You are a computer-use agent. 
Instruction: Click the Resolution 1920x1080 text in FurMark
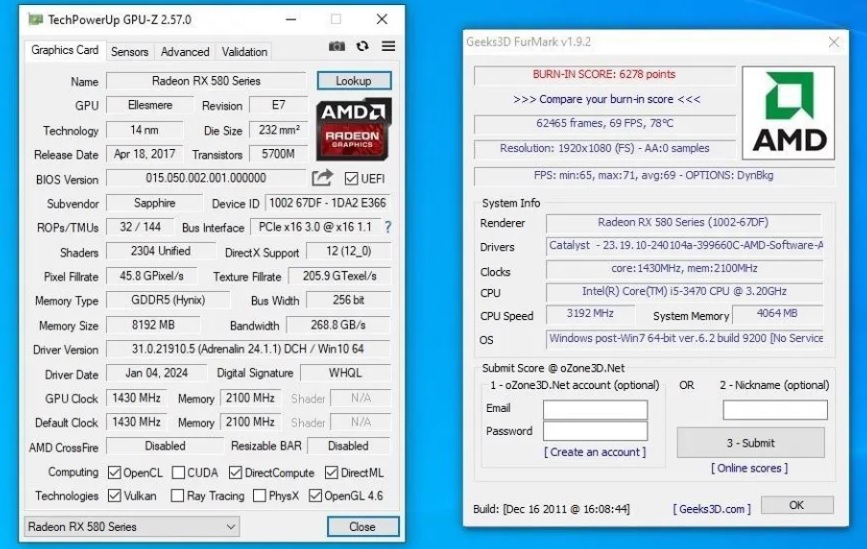(604, 148)
